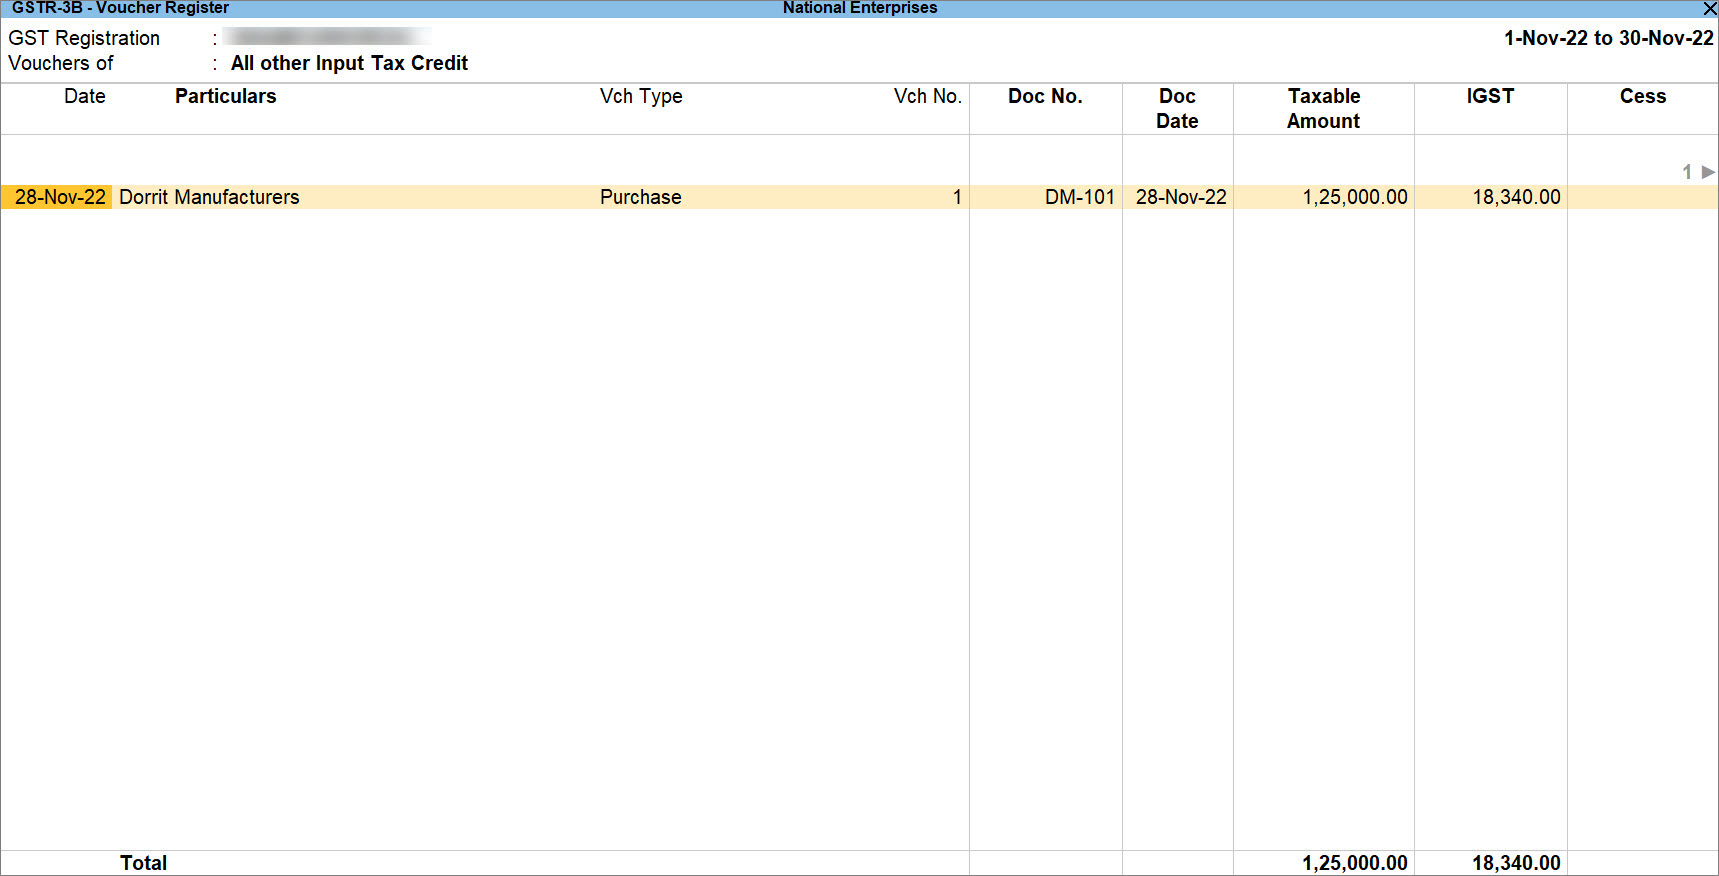The image size is (1719, 876).
Task: Click the Total label in the bottom row
Action: pyautogui.click(x=143, y=863)
